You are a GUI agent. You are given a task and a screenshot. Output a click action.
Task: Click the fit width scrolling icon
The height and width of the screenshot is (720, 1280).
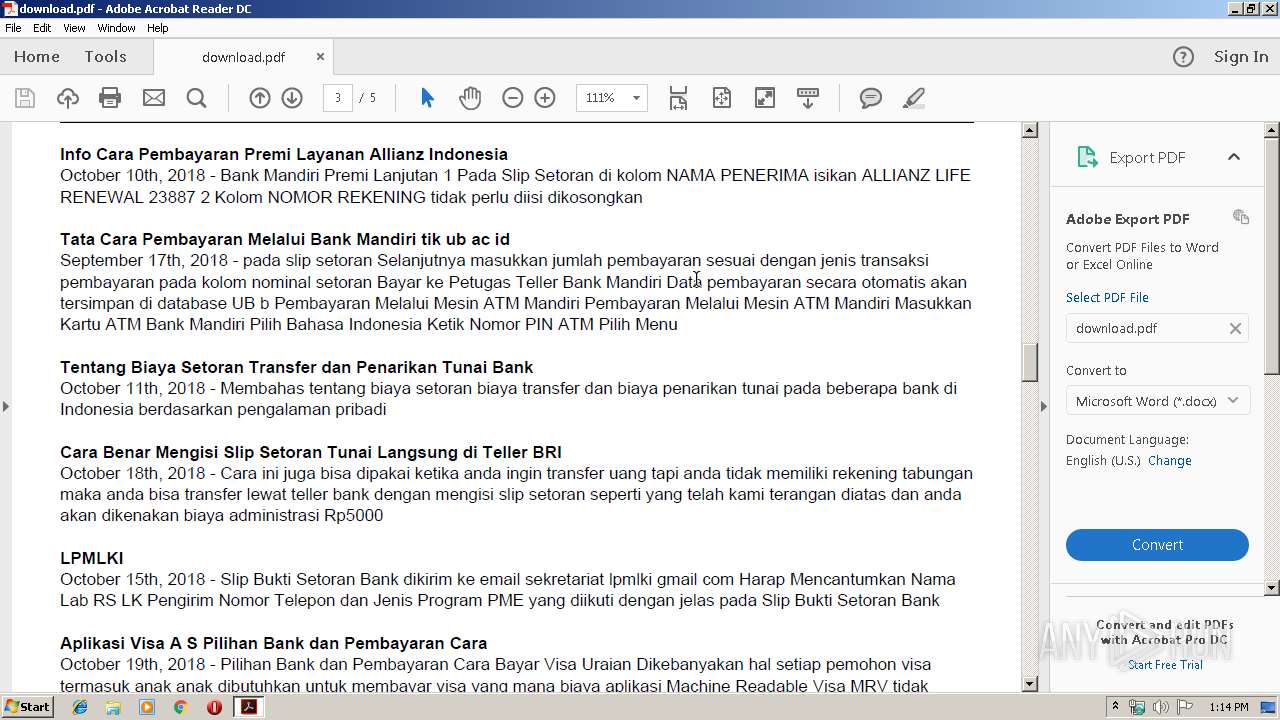pyautogui.click(x=678, y=98)
